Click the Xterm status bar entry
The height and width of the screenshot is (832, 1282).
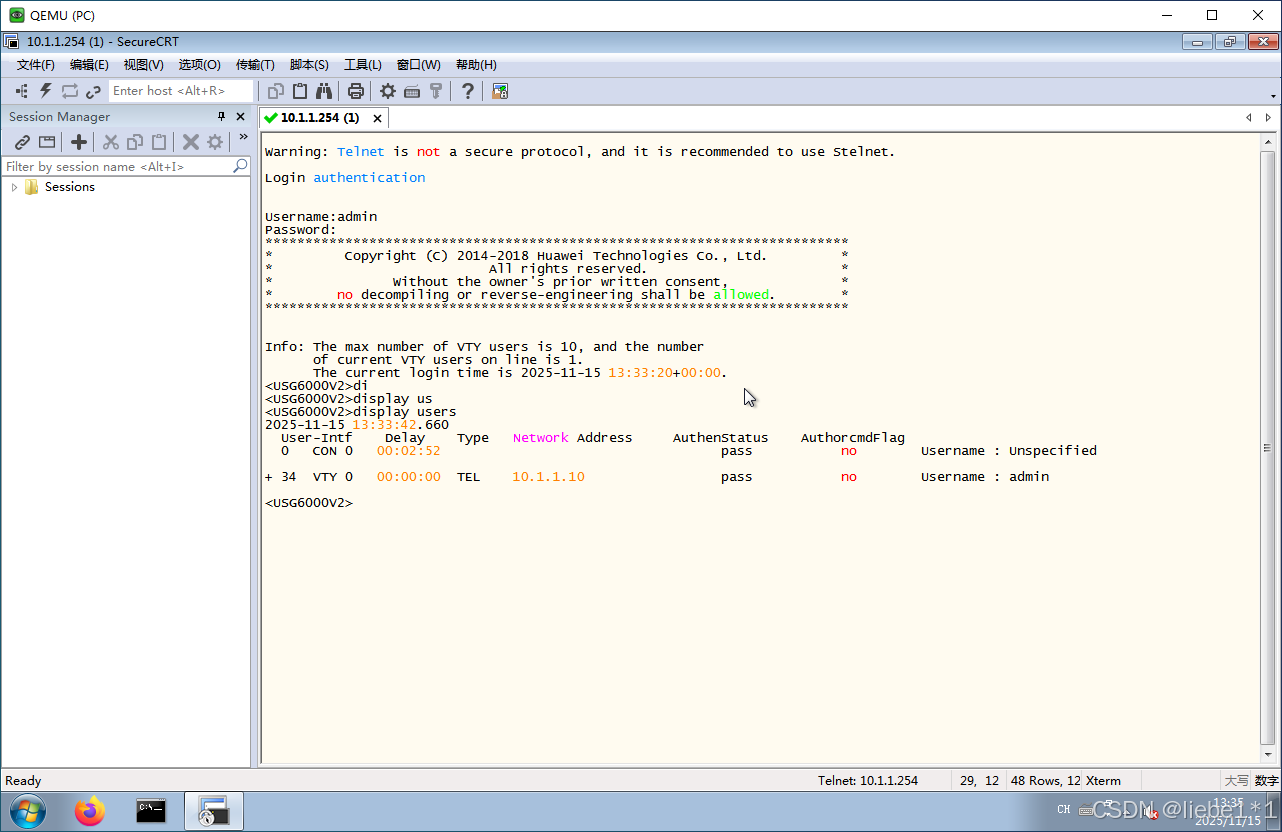(1103, 781)
